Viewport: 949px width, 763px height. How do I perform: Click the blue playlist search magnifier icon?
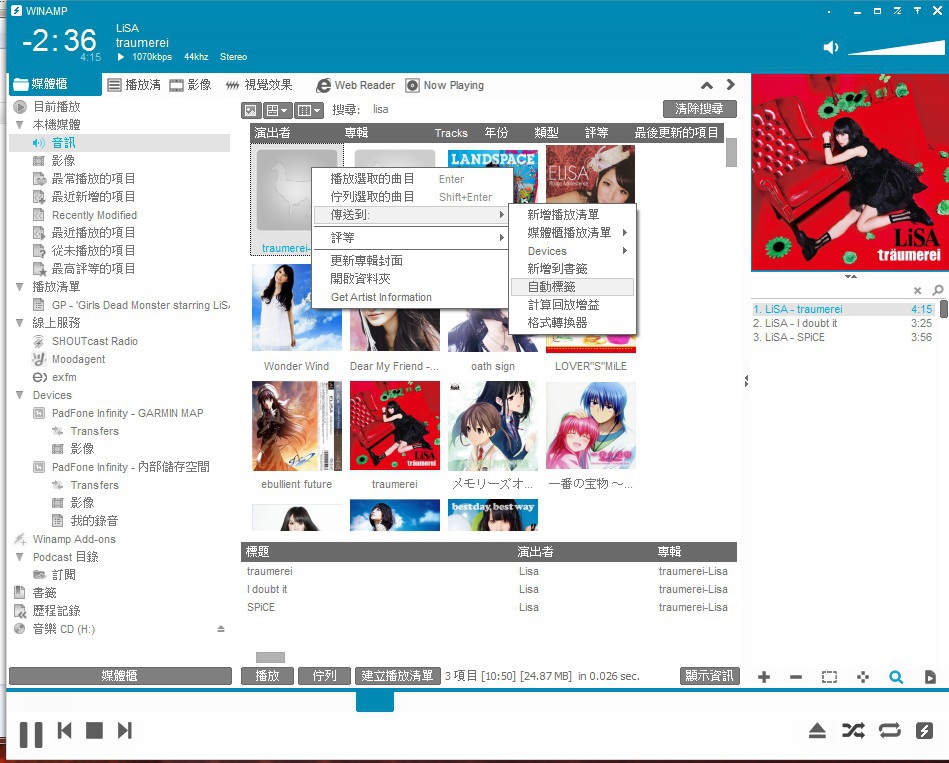click(x=896, y=677)
